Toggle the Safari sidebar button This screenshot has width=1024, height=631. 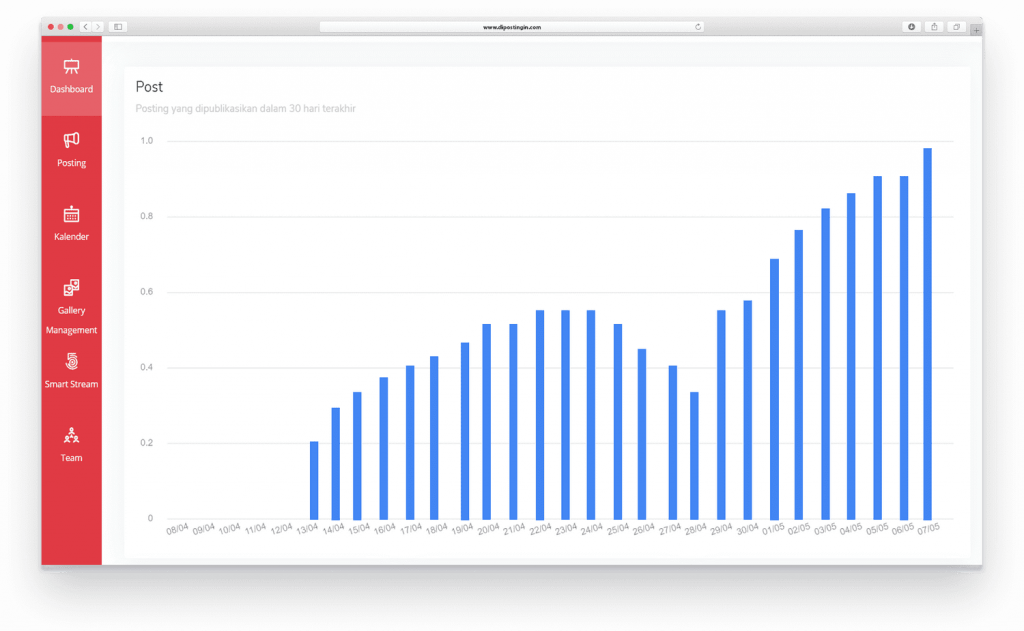pyautogui.click(x=117, y=27)
